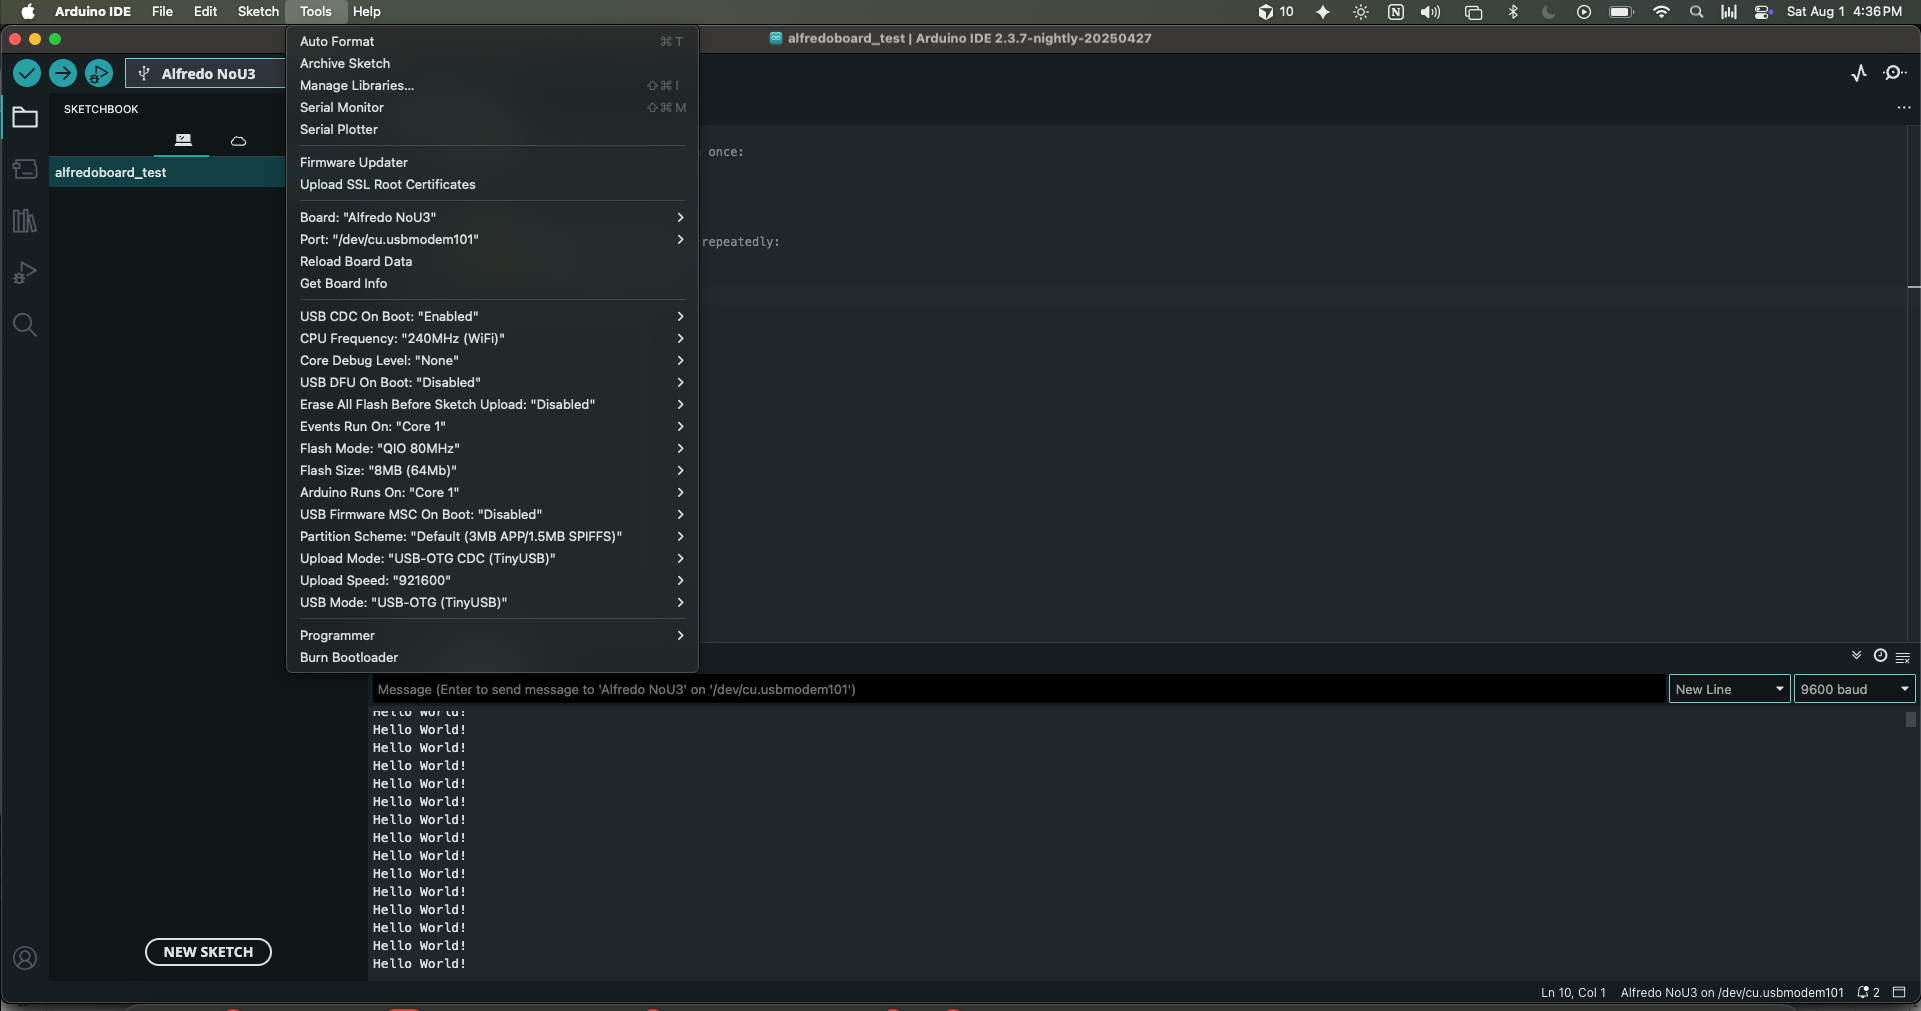Image resolution: width=1921 pixels, height=1011 pixels.
Task: Expand CPU Frequency 240MHz submenu
Action: pos(492,338)
